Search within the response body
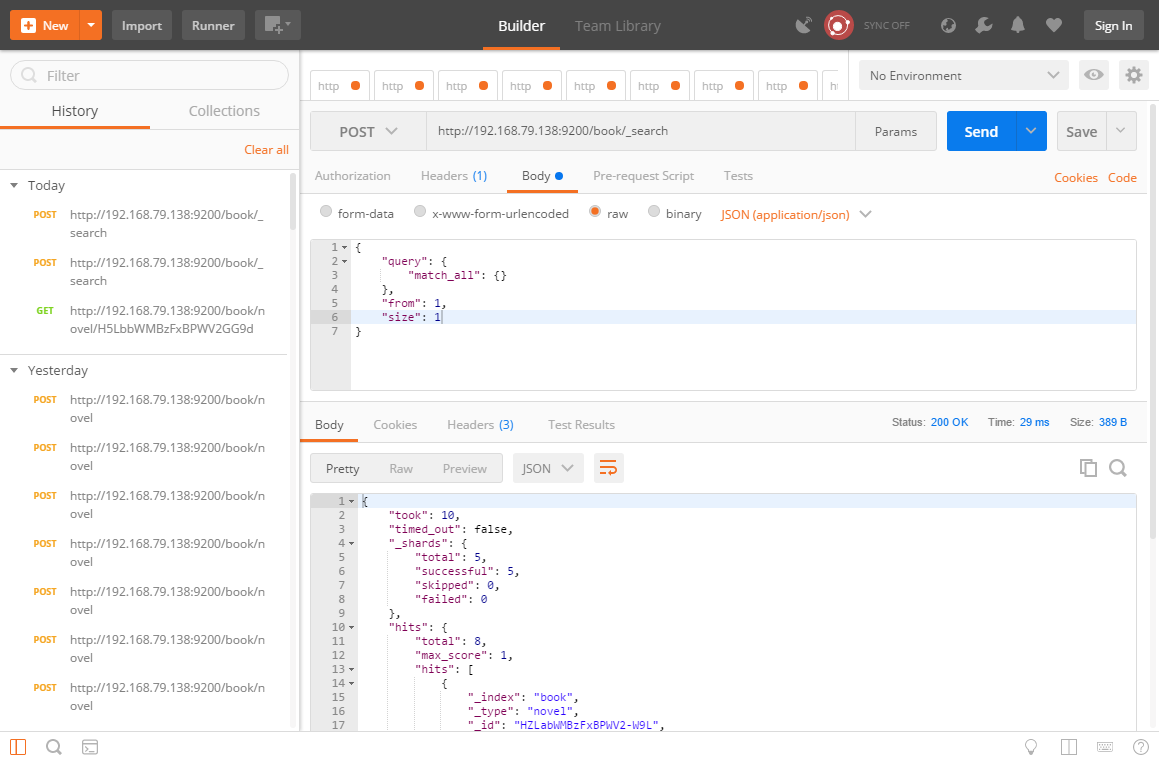 point(1118,468)
